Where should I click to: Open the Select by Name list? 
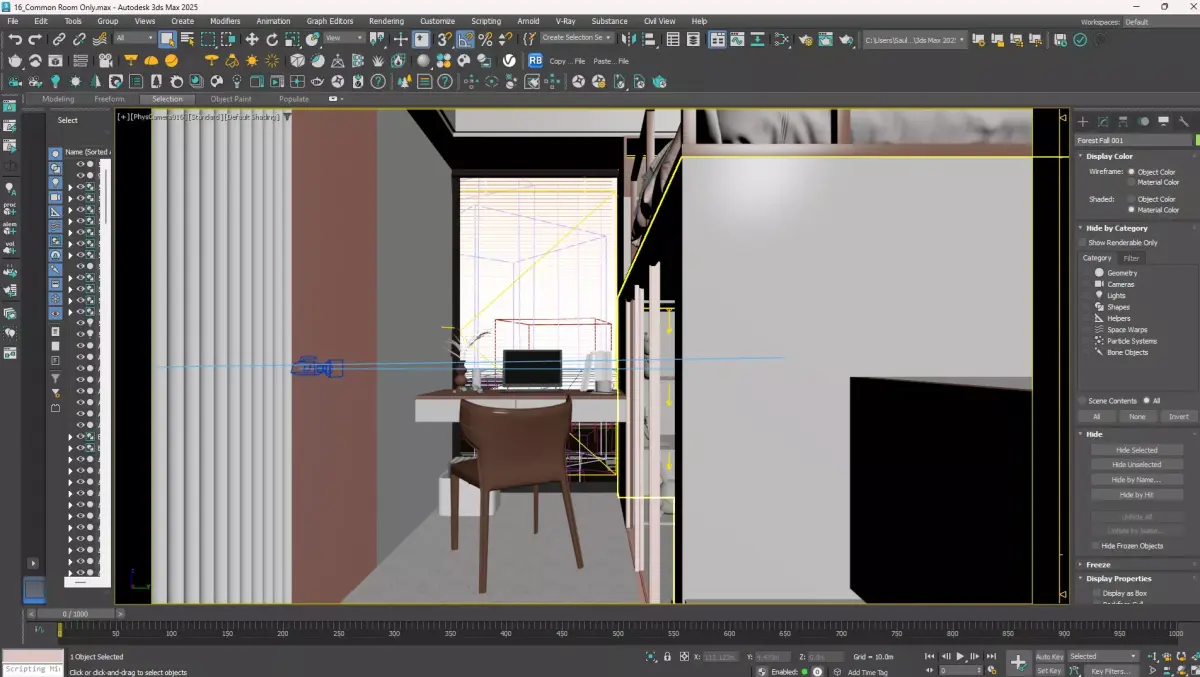(x=187, y=39)
